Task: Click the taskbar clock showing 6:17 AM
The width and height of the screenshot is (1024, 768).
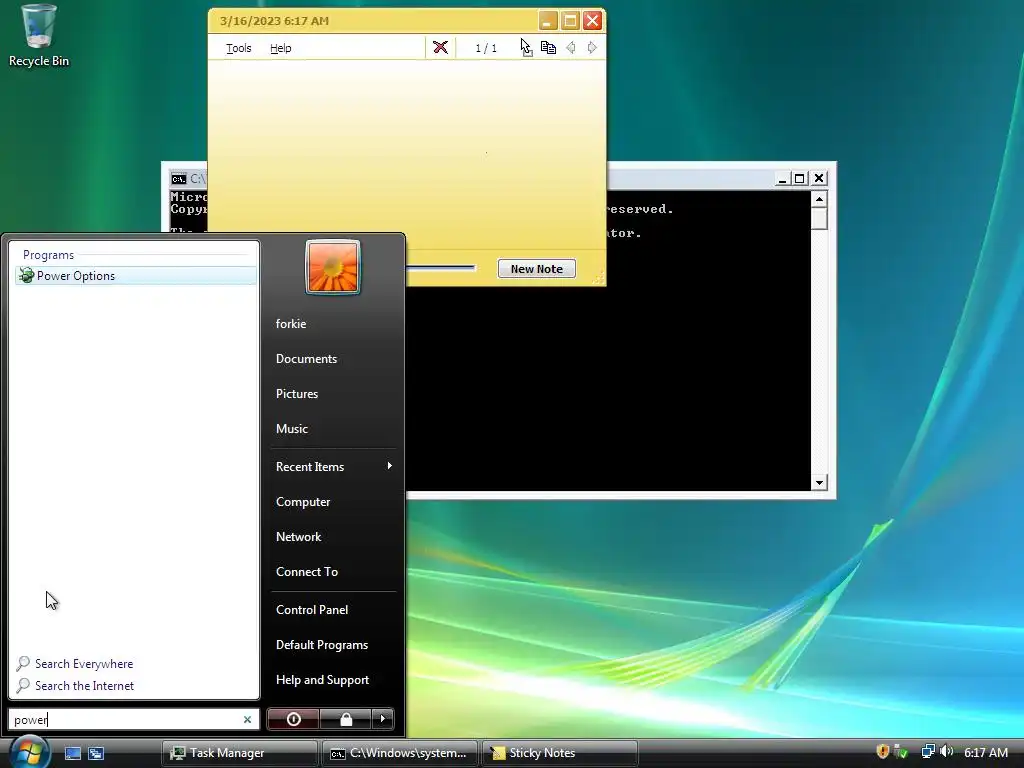Action: tap(986, 752)
